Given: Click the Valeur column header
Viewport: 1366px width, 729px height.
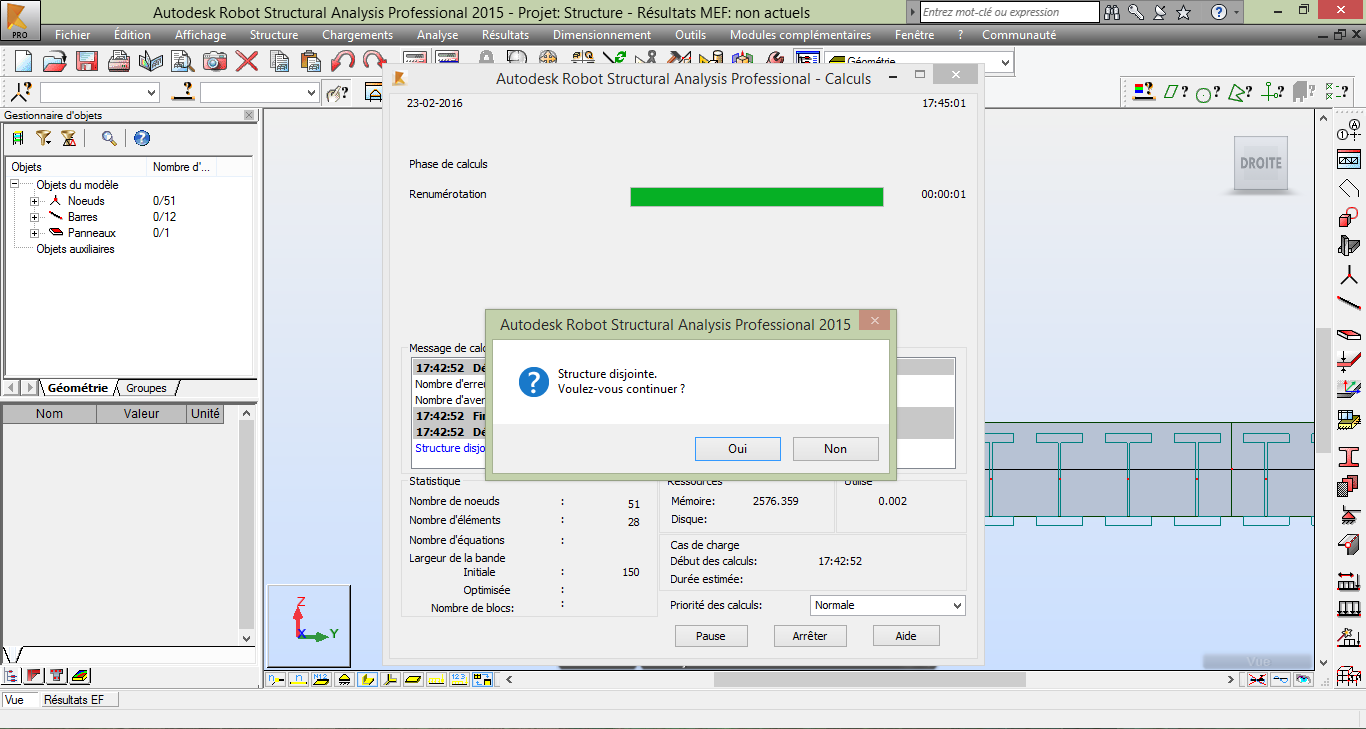Looking at the screenshot, I should [x=142, y=414].
